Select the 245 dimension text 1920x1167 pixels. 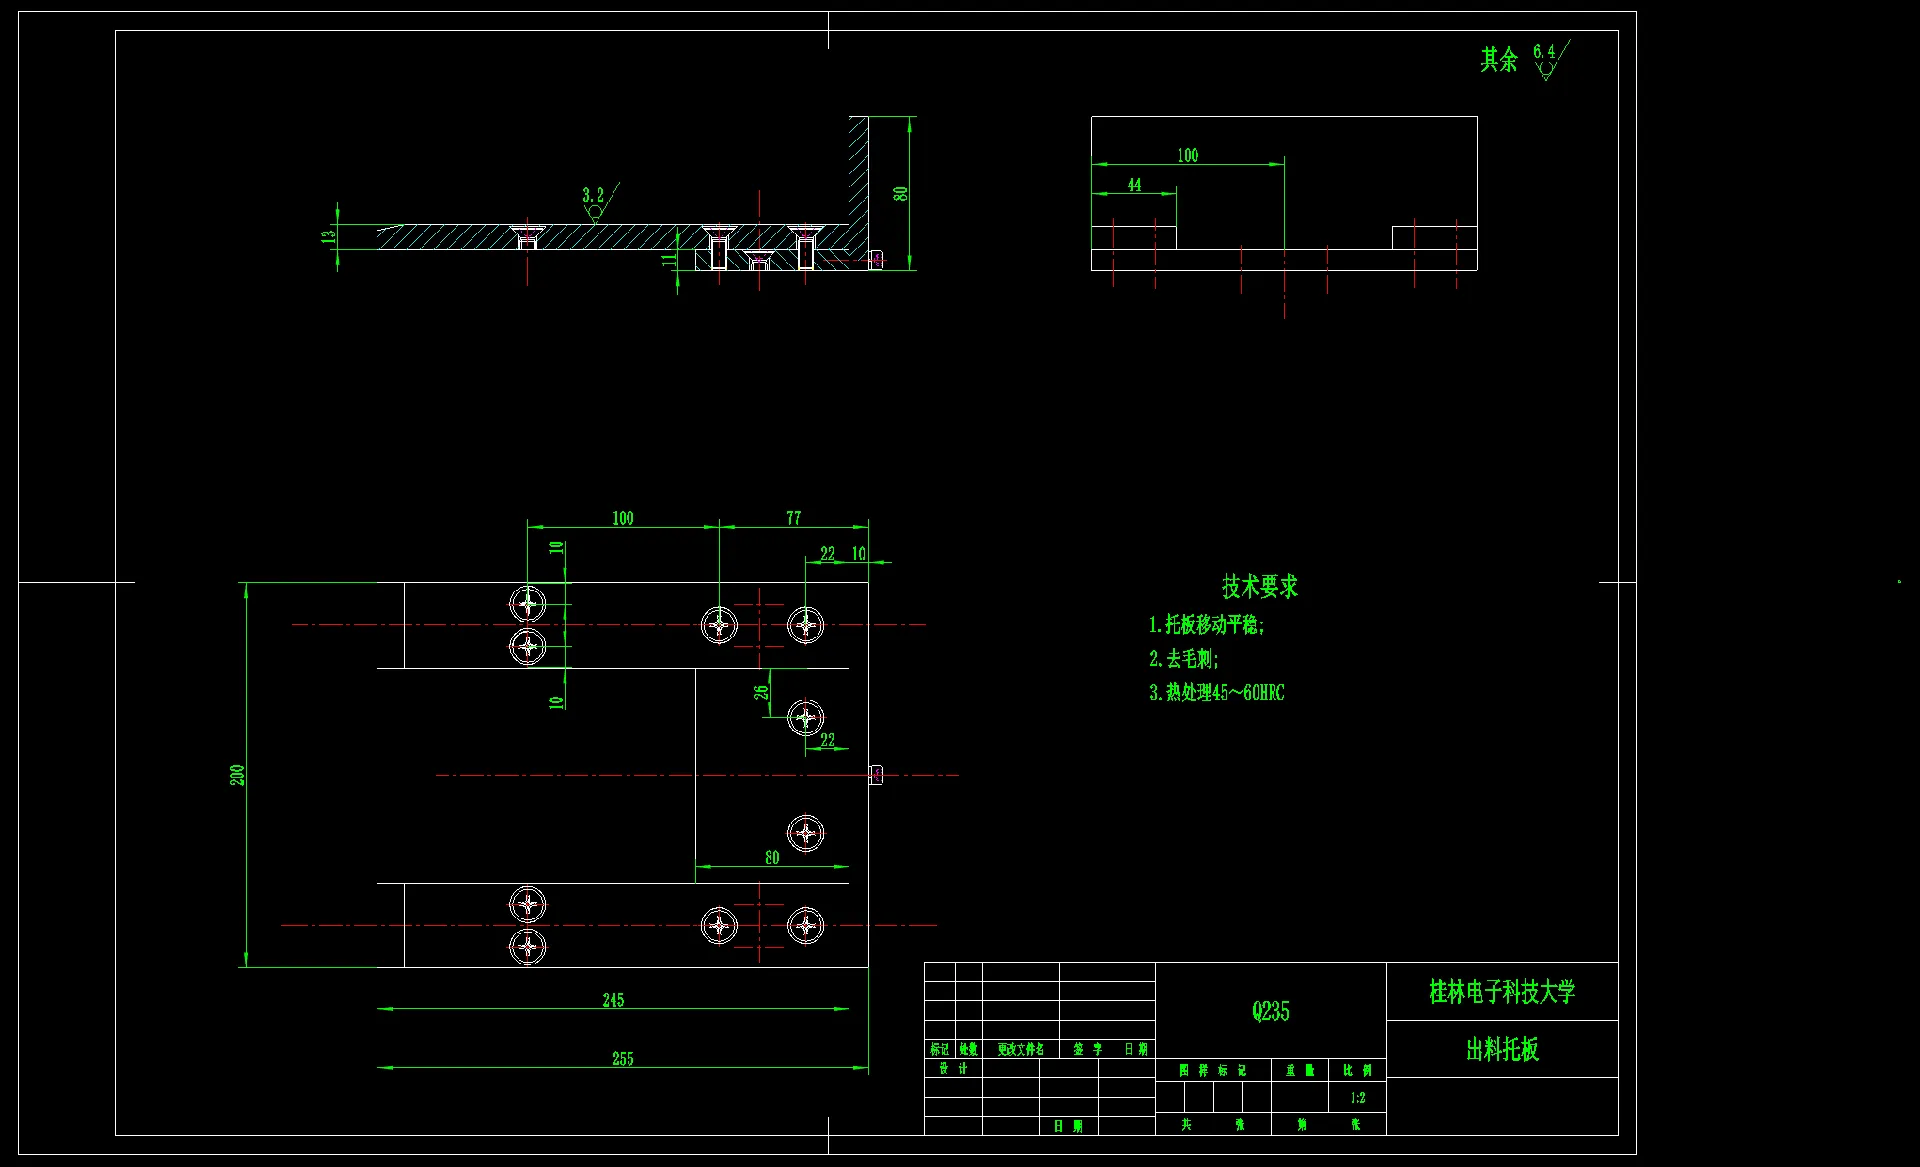(613, 1000)
